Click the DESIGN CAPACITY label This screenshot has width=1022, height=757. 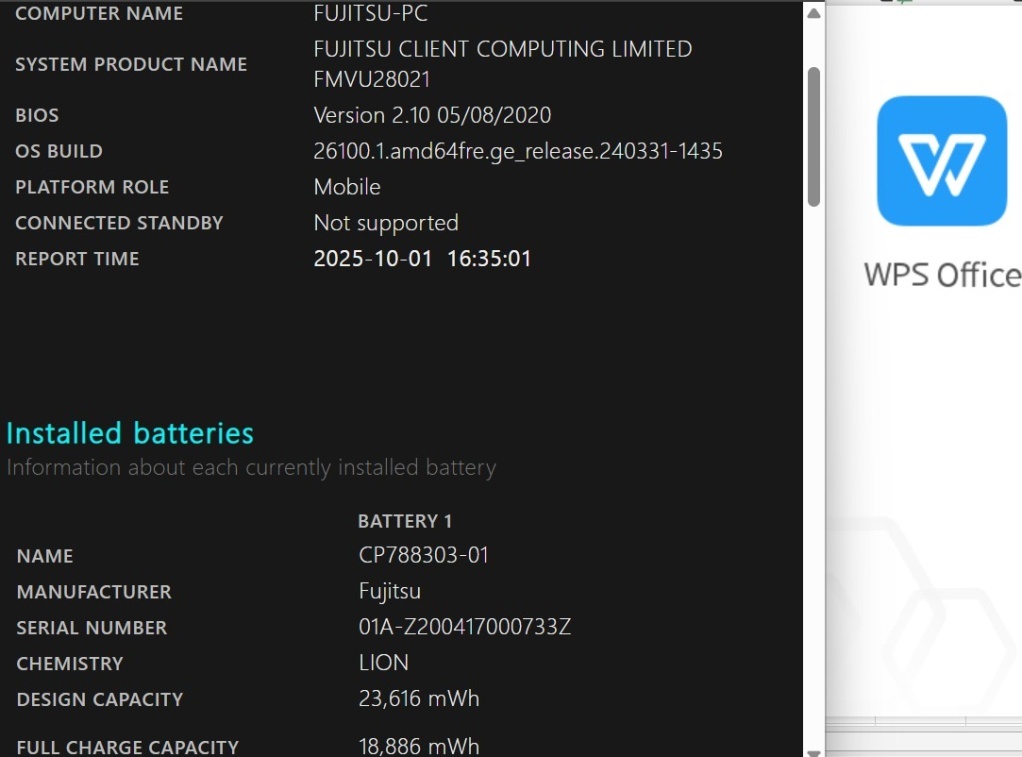click(100, 700)
